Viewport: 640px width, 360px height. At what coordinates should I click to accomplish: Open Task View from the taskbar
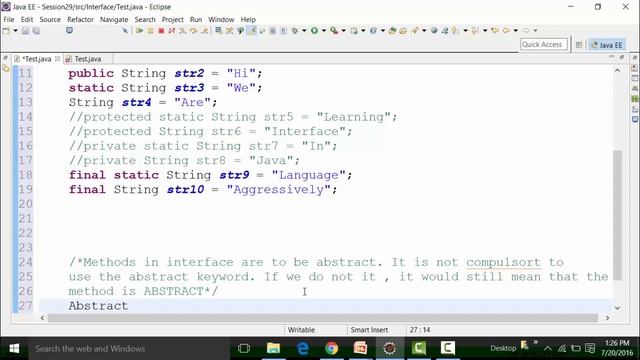(244, 349)
